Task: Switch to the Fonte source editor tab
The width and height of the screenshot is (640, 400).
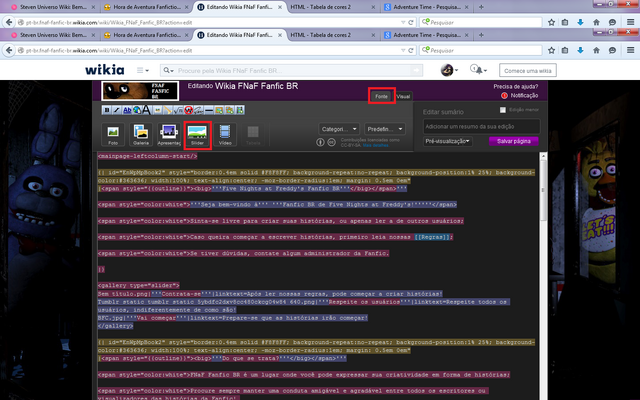Action: pos(382,96)
